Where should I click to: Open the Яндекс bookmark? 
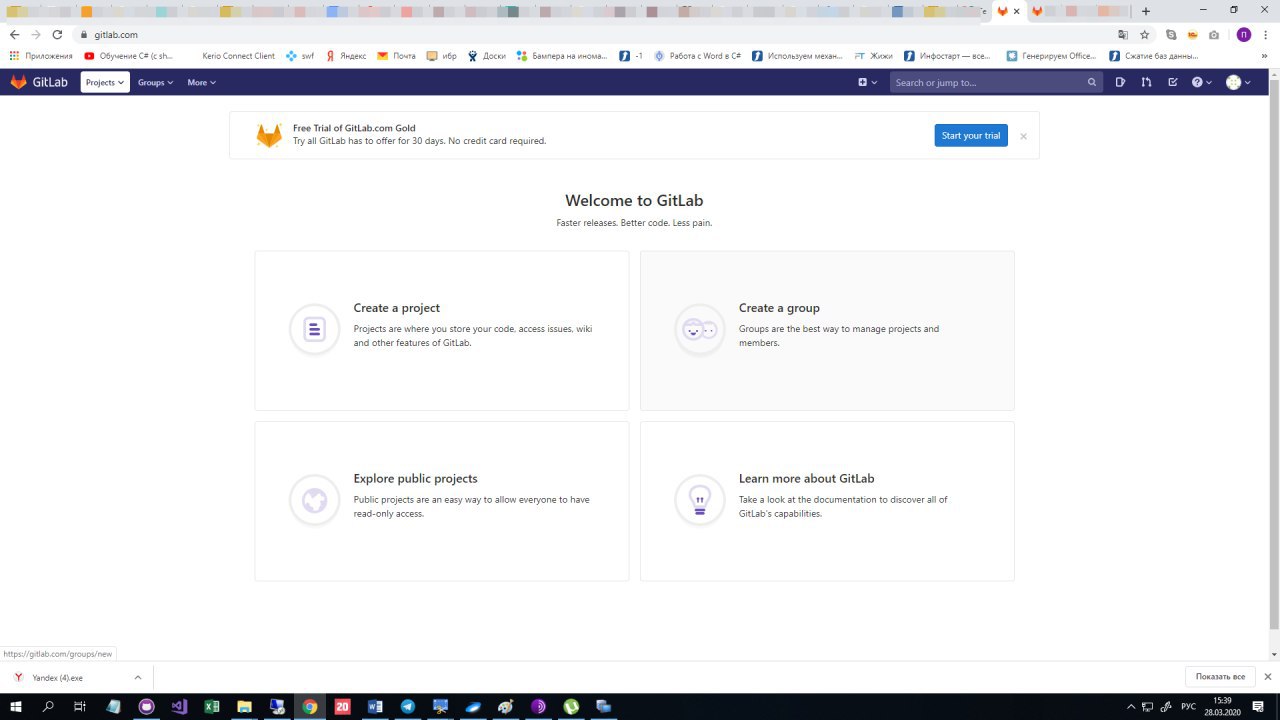(345, 56)
